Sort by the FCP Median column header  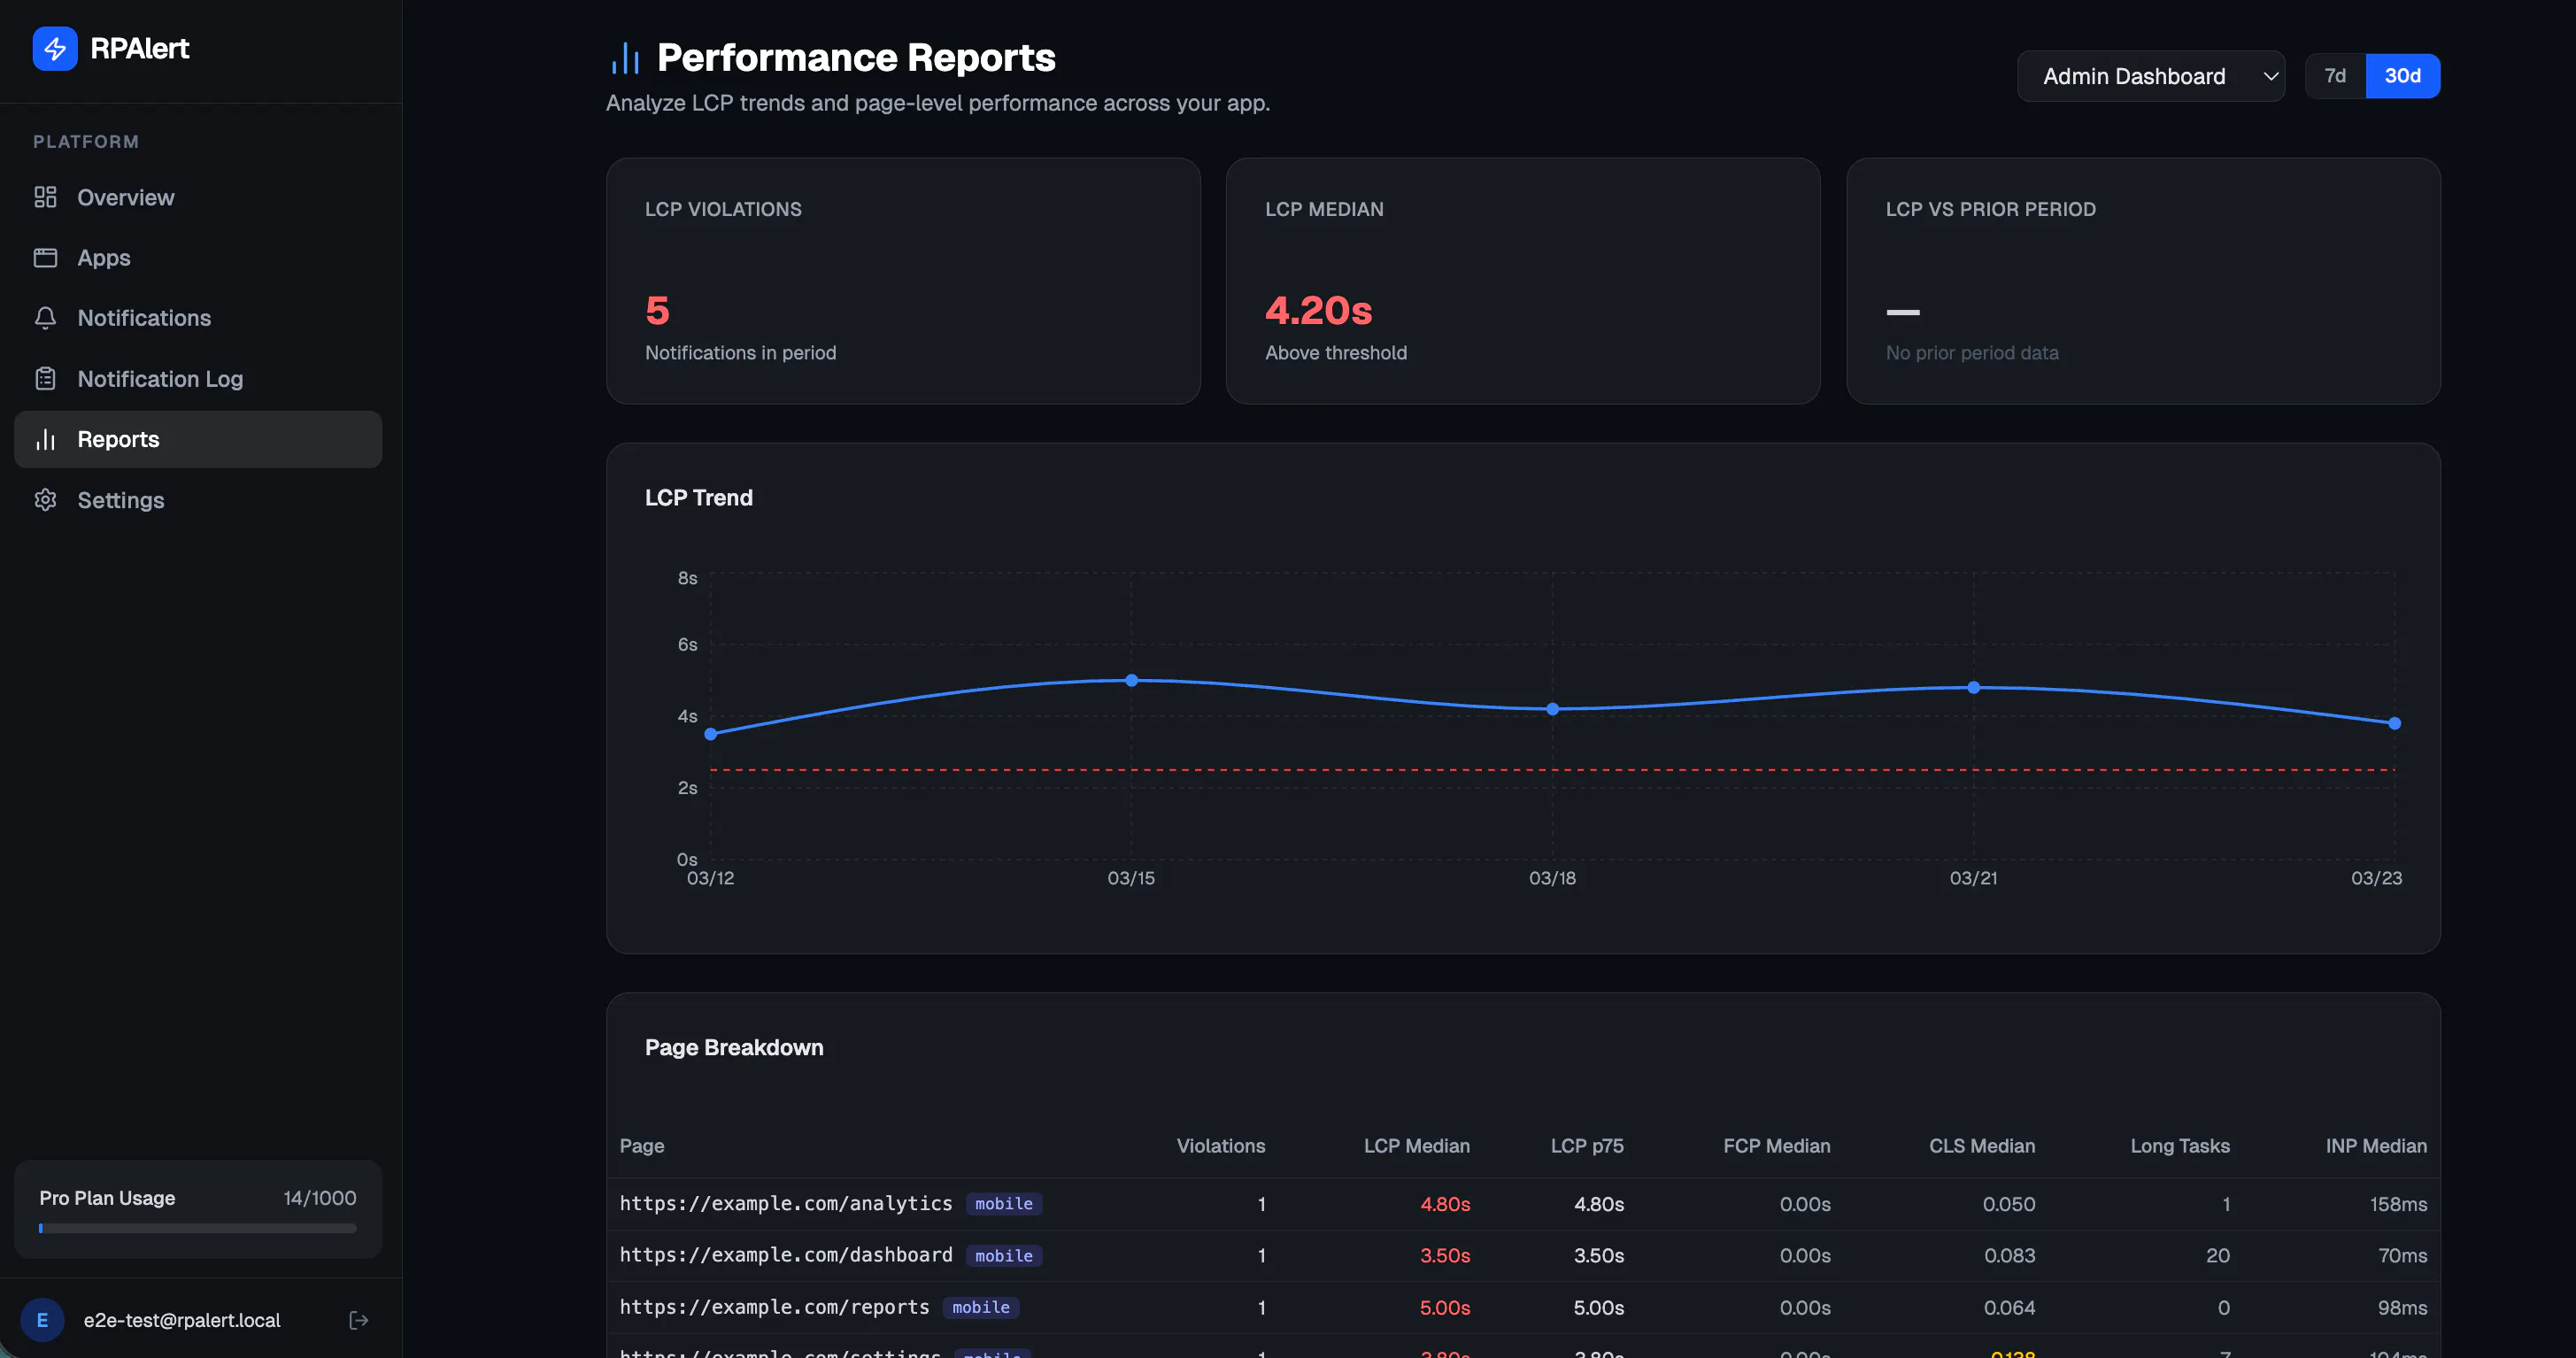[x=1776, y=1146]
